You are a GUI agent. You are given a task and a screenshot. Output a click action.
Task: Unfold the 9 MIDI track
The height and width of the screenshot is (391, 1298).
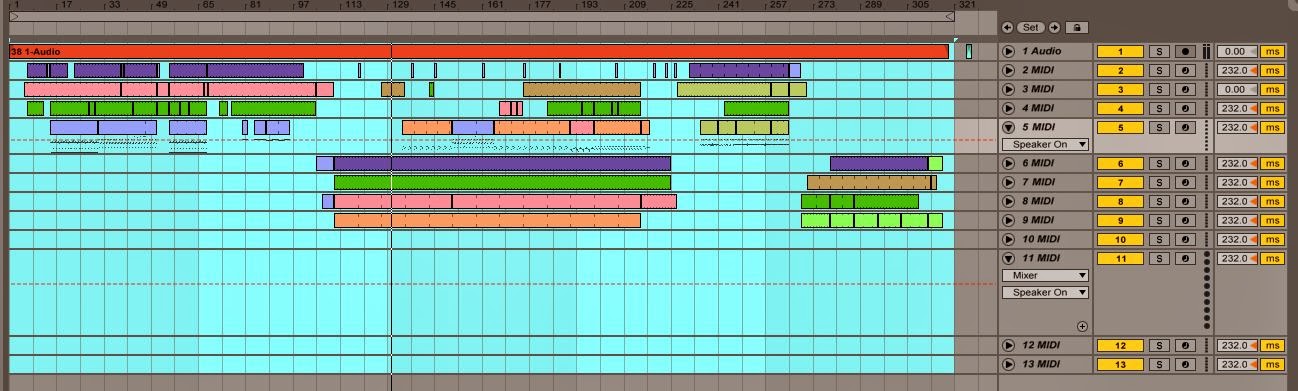[1009, 220]
